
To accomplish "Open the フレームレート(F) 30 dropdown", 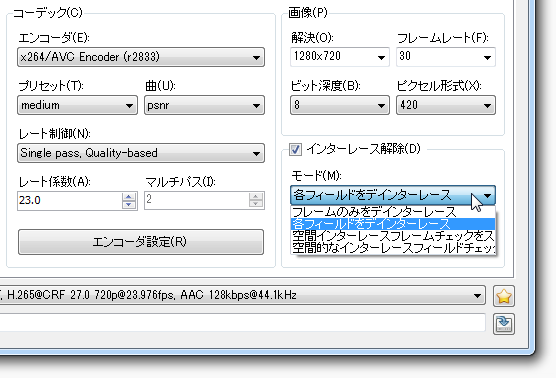I will (446, 57).
